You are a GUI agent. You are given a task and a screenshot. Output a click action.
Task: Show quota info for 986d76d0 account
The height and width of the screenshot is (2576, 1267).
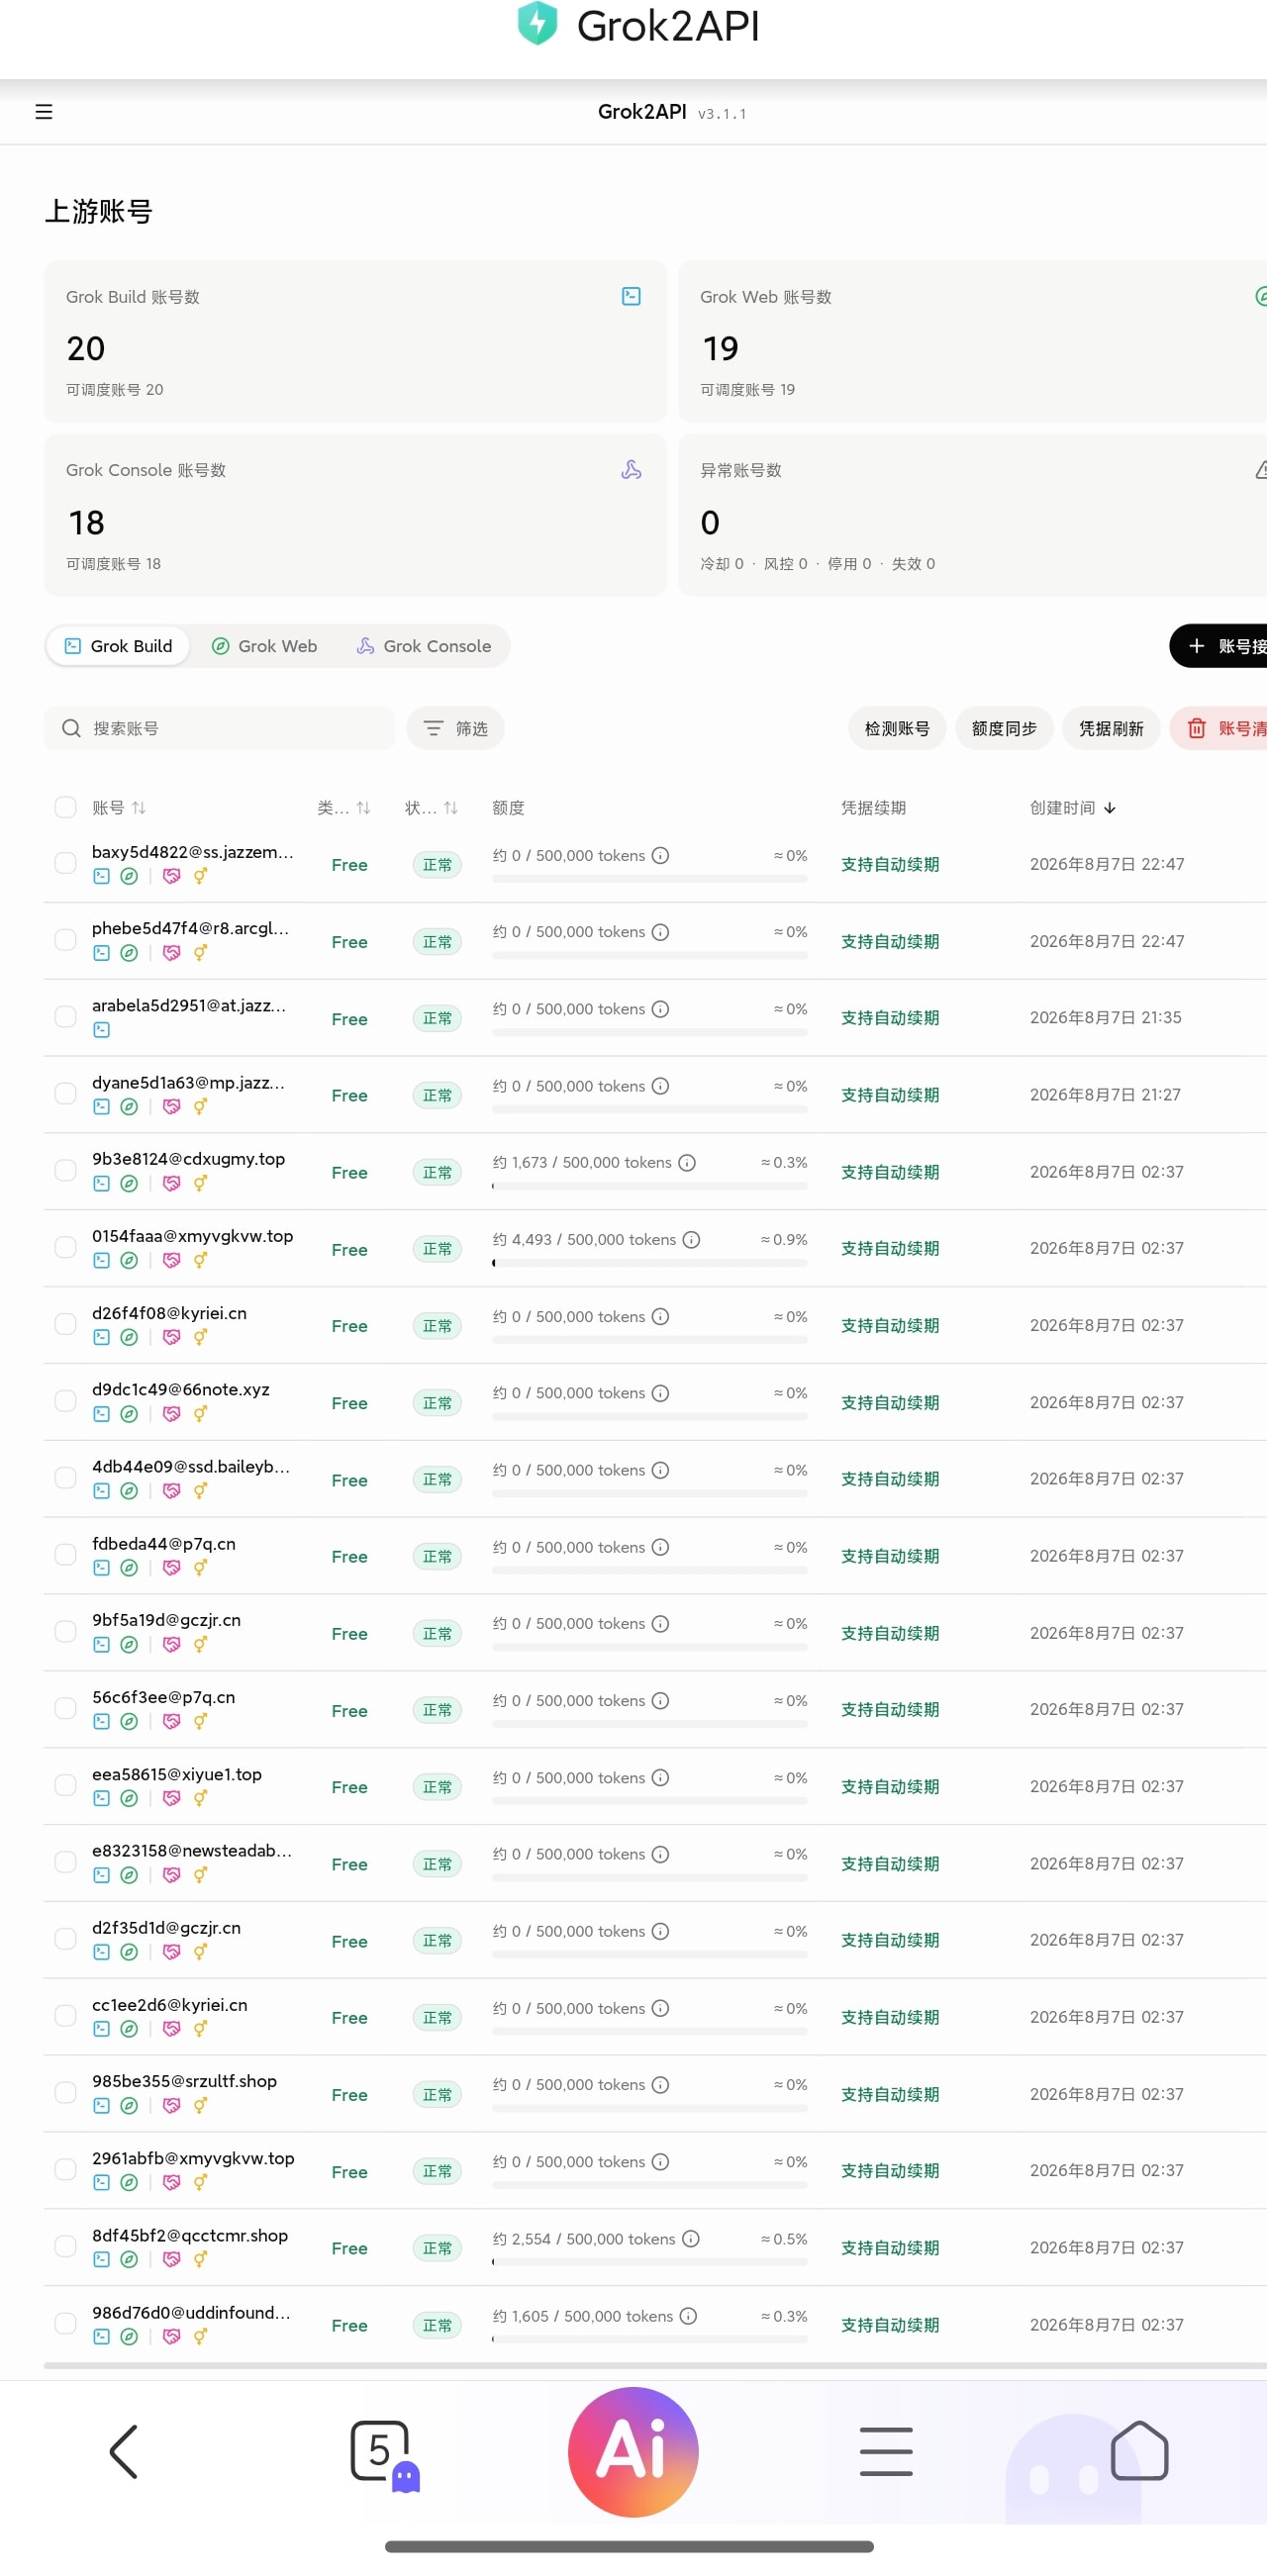[688, 2315]
